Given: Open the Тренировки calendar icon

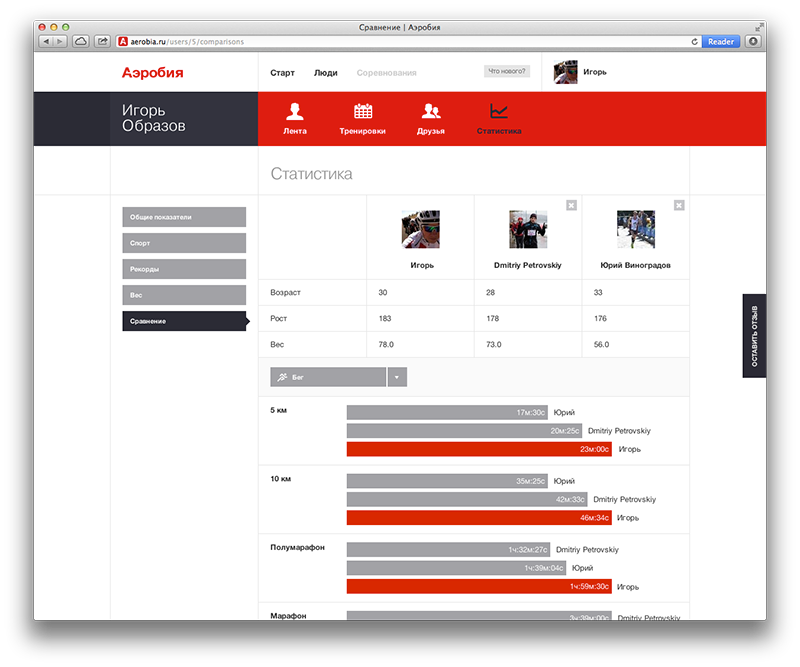Looking at the screenshot, I should (x=363, y=111).
